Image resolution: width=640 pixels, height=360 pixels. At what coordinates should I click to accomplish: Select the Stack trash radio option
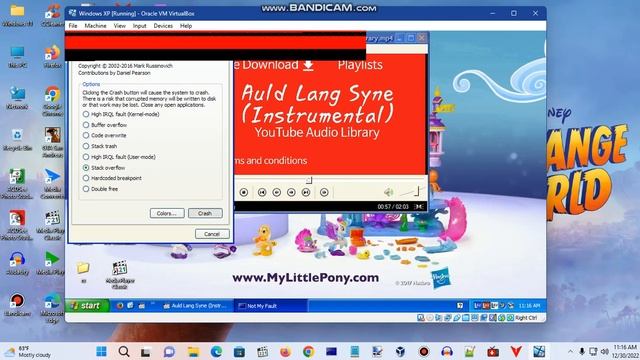100,146
